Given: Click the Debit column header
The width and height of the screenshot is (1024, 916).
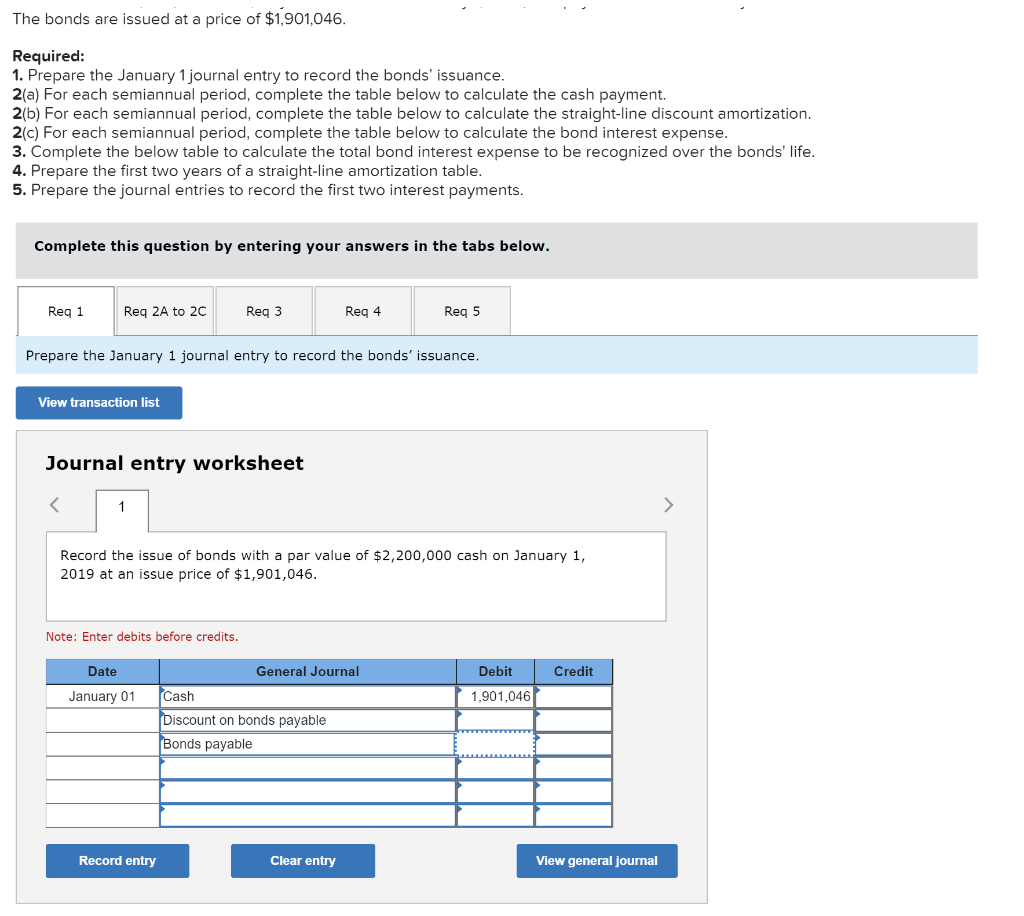Looking at the screenshot, I should [x=496, y=672].
